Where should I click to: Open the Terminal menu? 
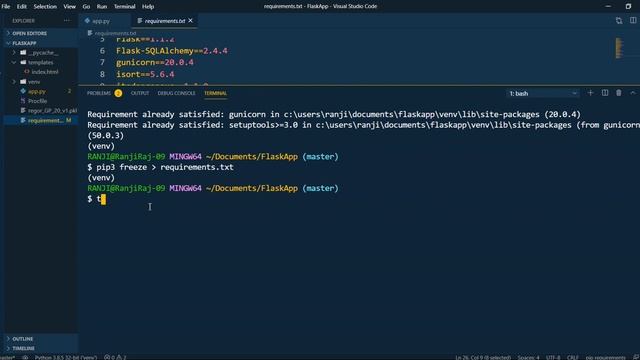[124, 7]
